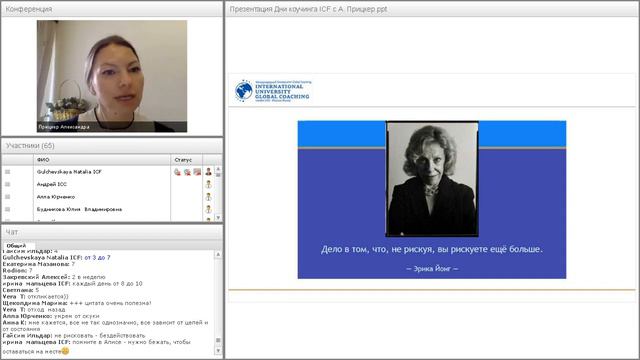
Task: Click chat scroll down arrow
Action: tap(218, 351)
